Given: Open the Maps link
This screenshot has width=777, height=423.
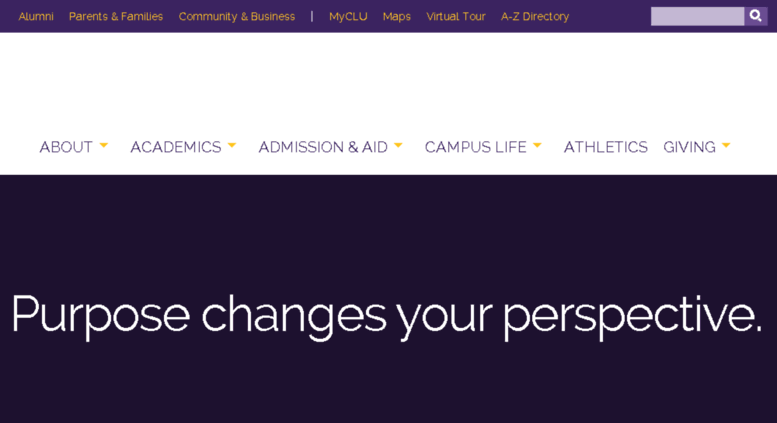Looking at the screenshot, I should [x=397, y=16].
